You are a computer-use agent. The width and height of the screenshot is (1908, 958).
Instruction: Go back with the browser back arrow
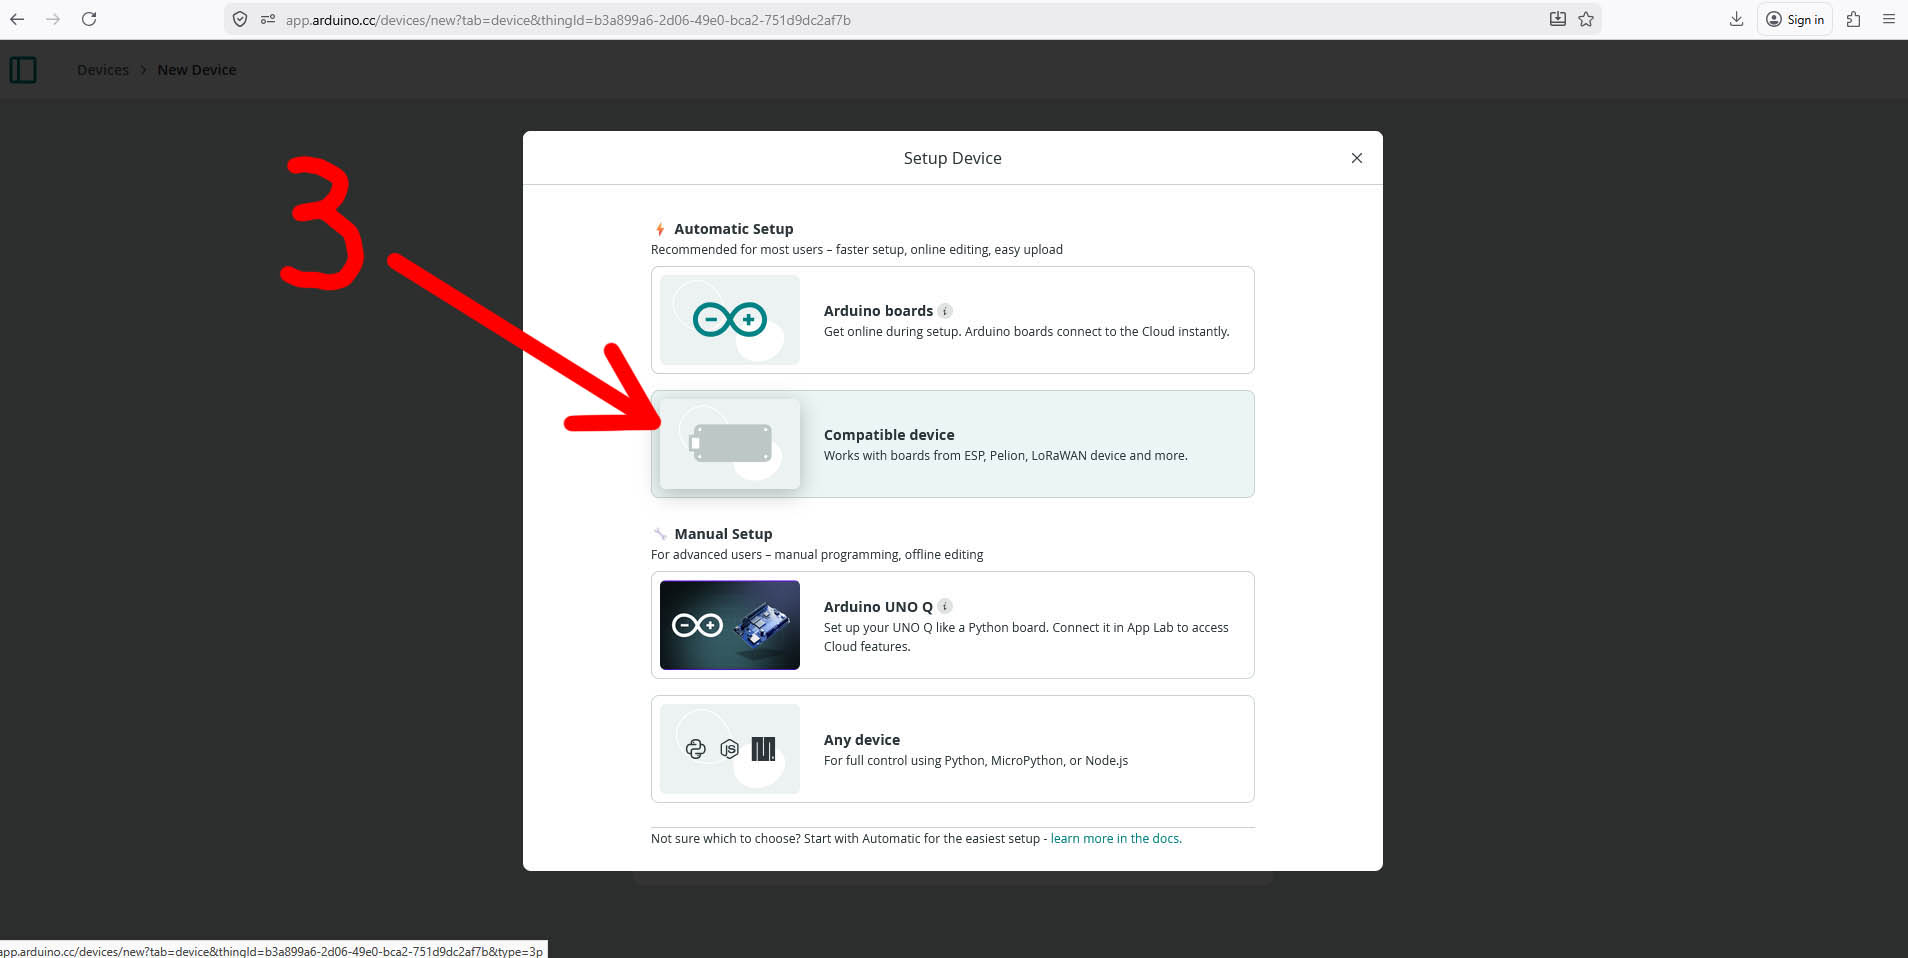click(x=17, y=19)
